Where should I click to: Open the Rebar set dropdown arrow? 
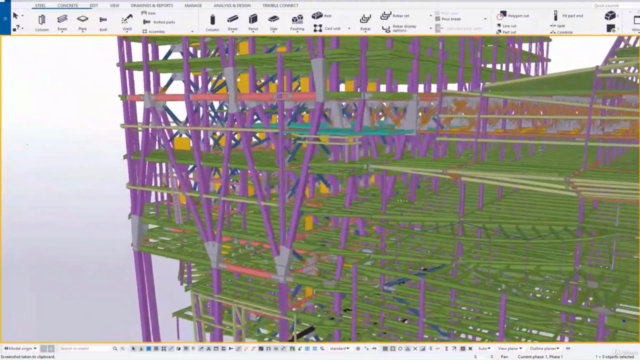[x=431, y=16]
